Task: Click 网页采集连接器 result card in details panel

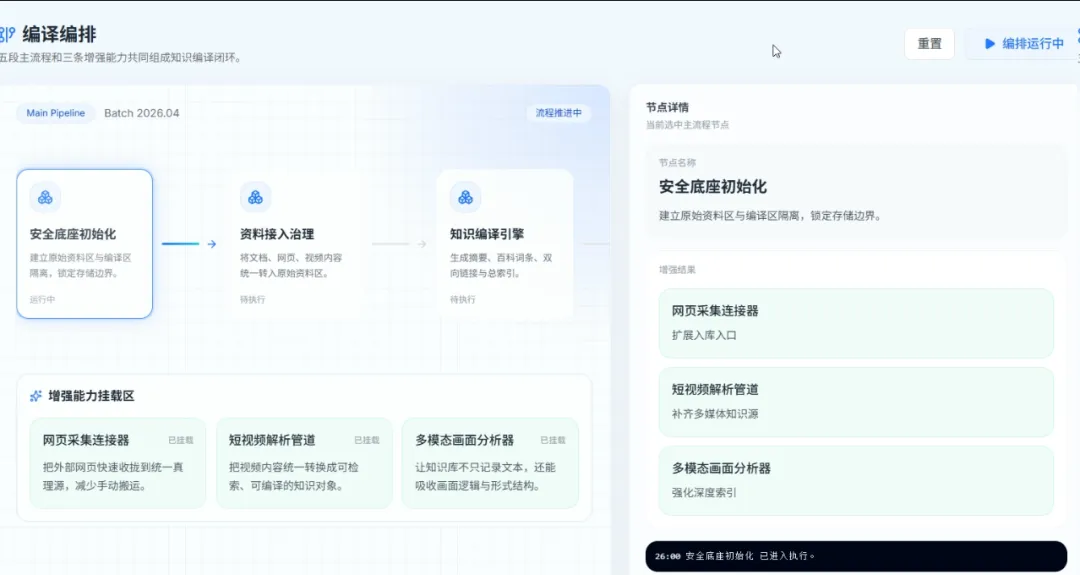Action: [x=856, y=323]
